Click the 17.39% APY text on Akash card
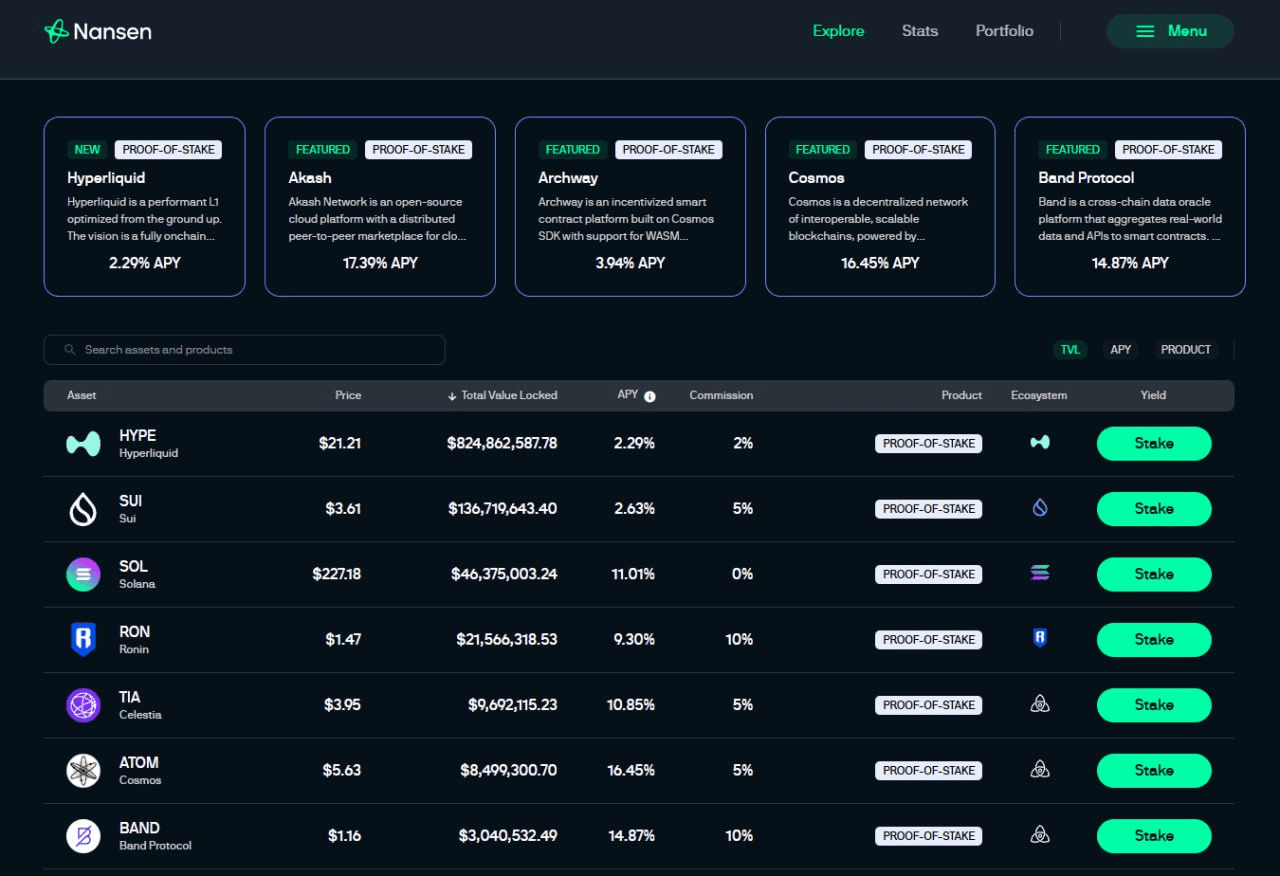 coord(380,263)
